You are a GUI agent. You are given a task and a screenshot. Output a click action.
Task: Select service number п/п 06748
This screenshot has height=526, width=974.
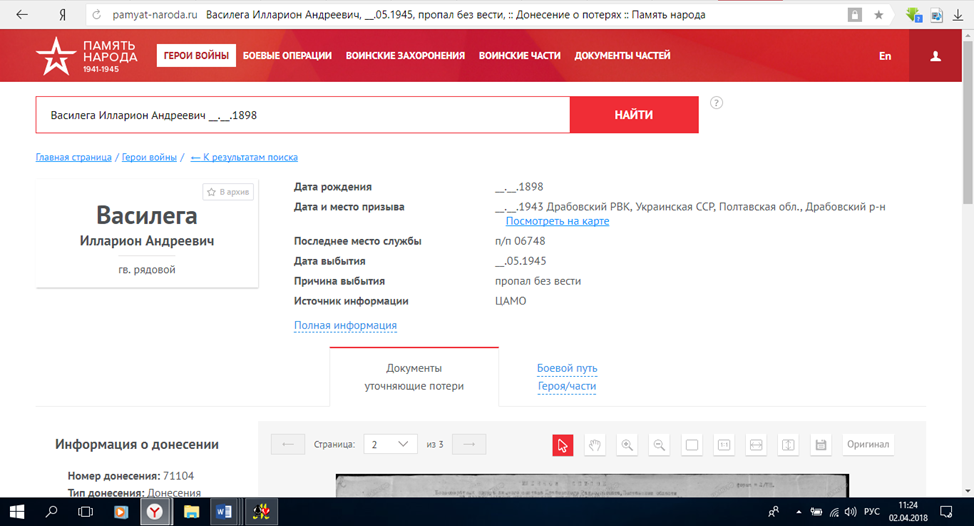(520, 241)
